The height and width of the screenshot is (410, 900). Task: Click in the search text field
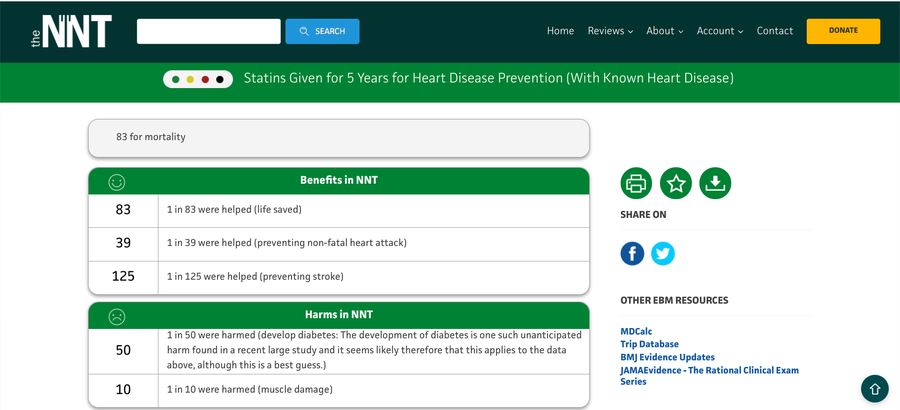tap(208, 31)
